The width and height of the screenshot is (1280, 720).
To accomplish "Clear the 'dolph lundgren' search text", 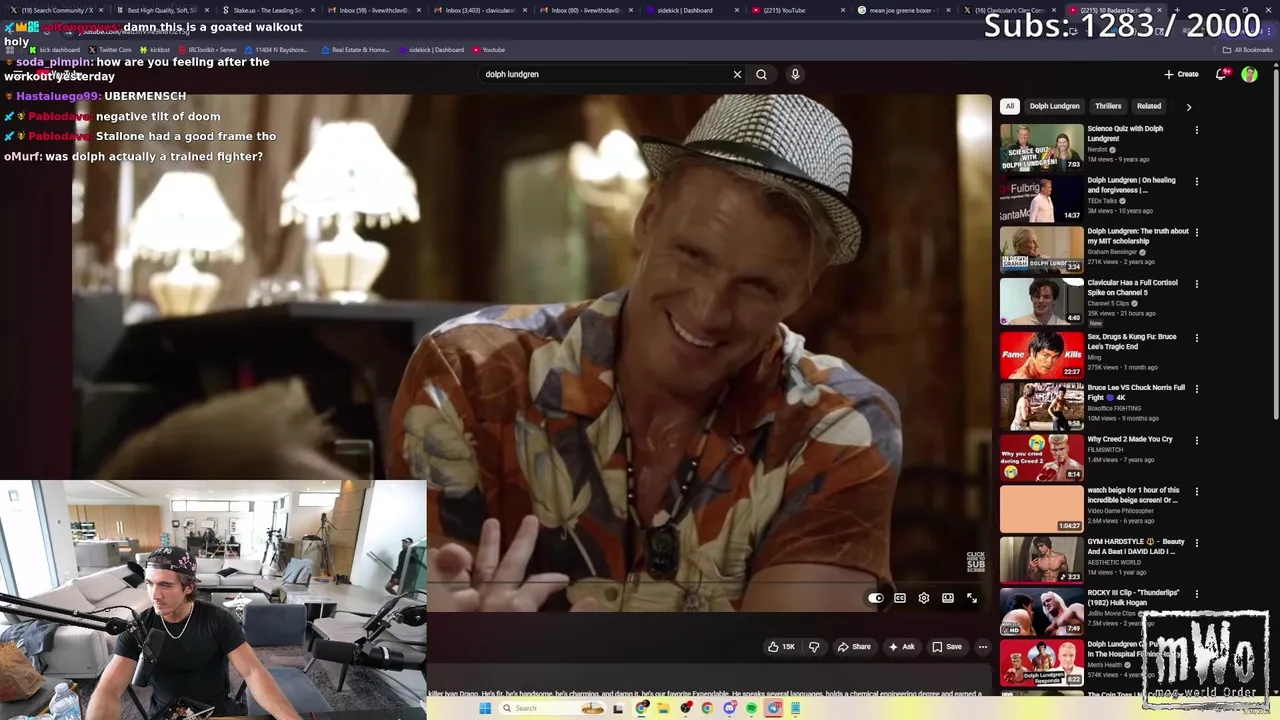I will tap(737, 74).
